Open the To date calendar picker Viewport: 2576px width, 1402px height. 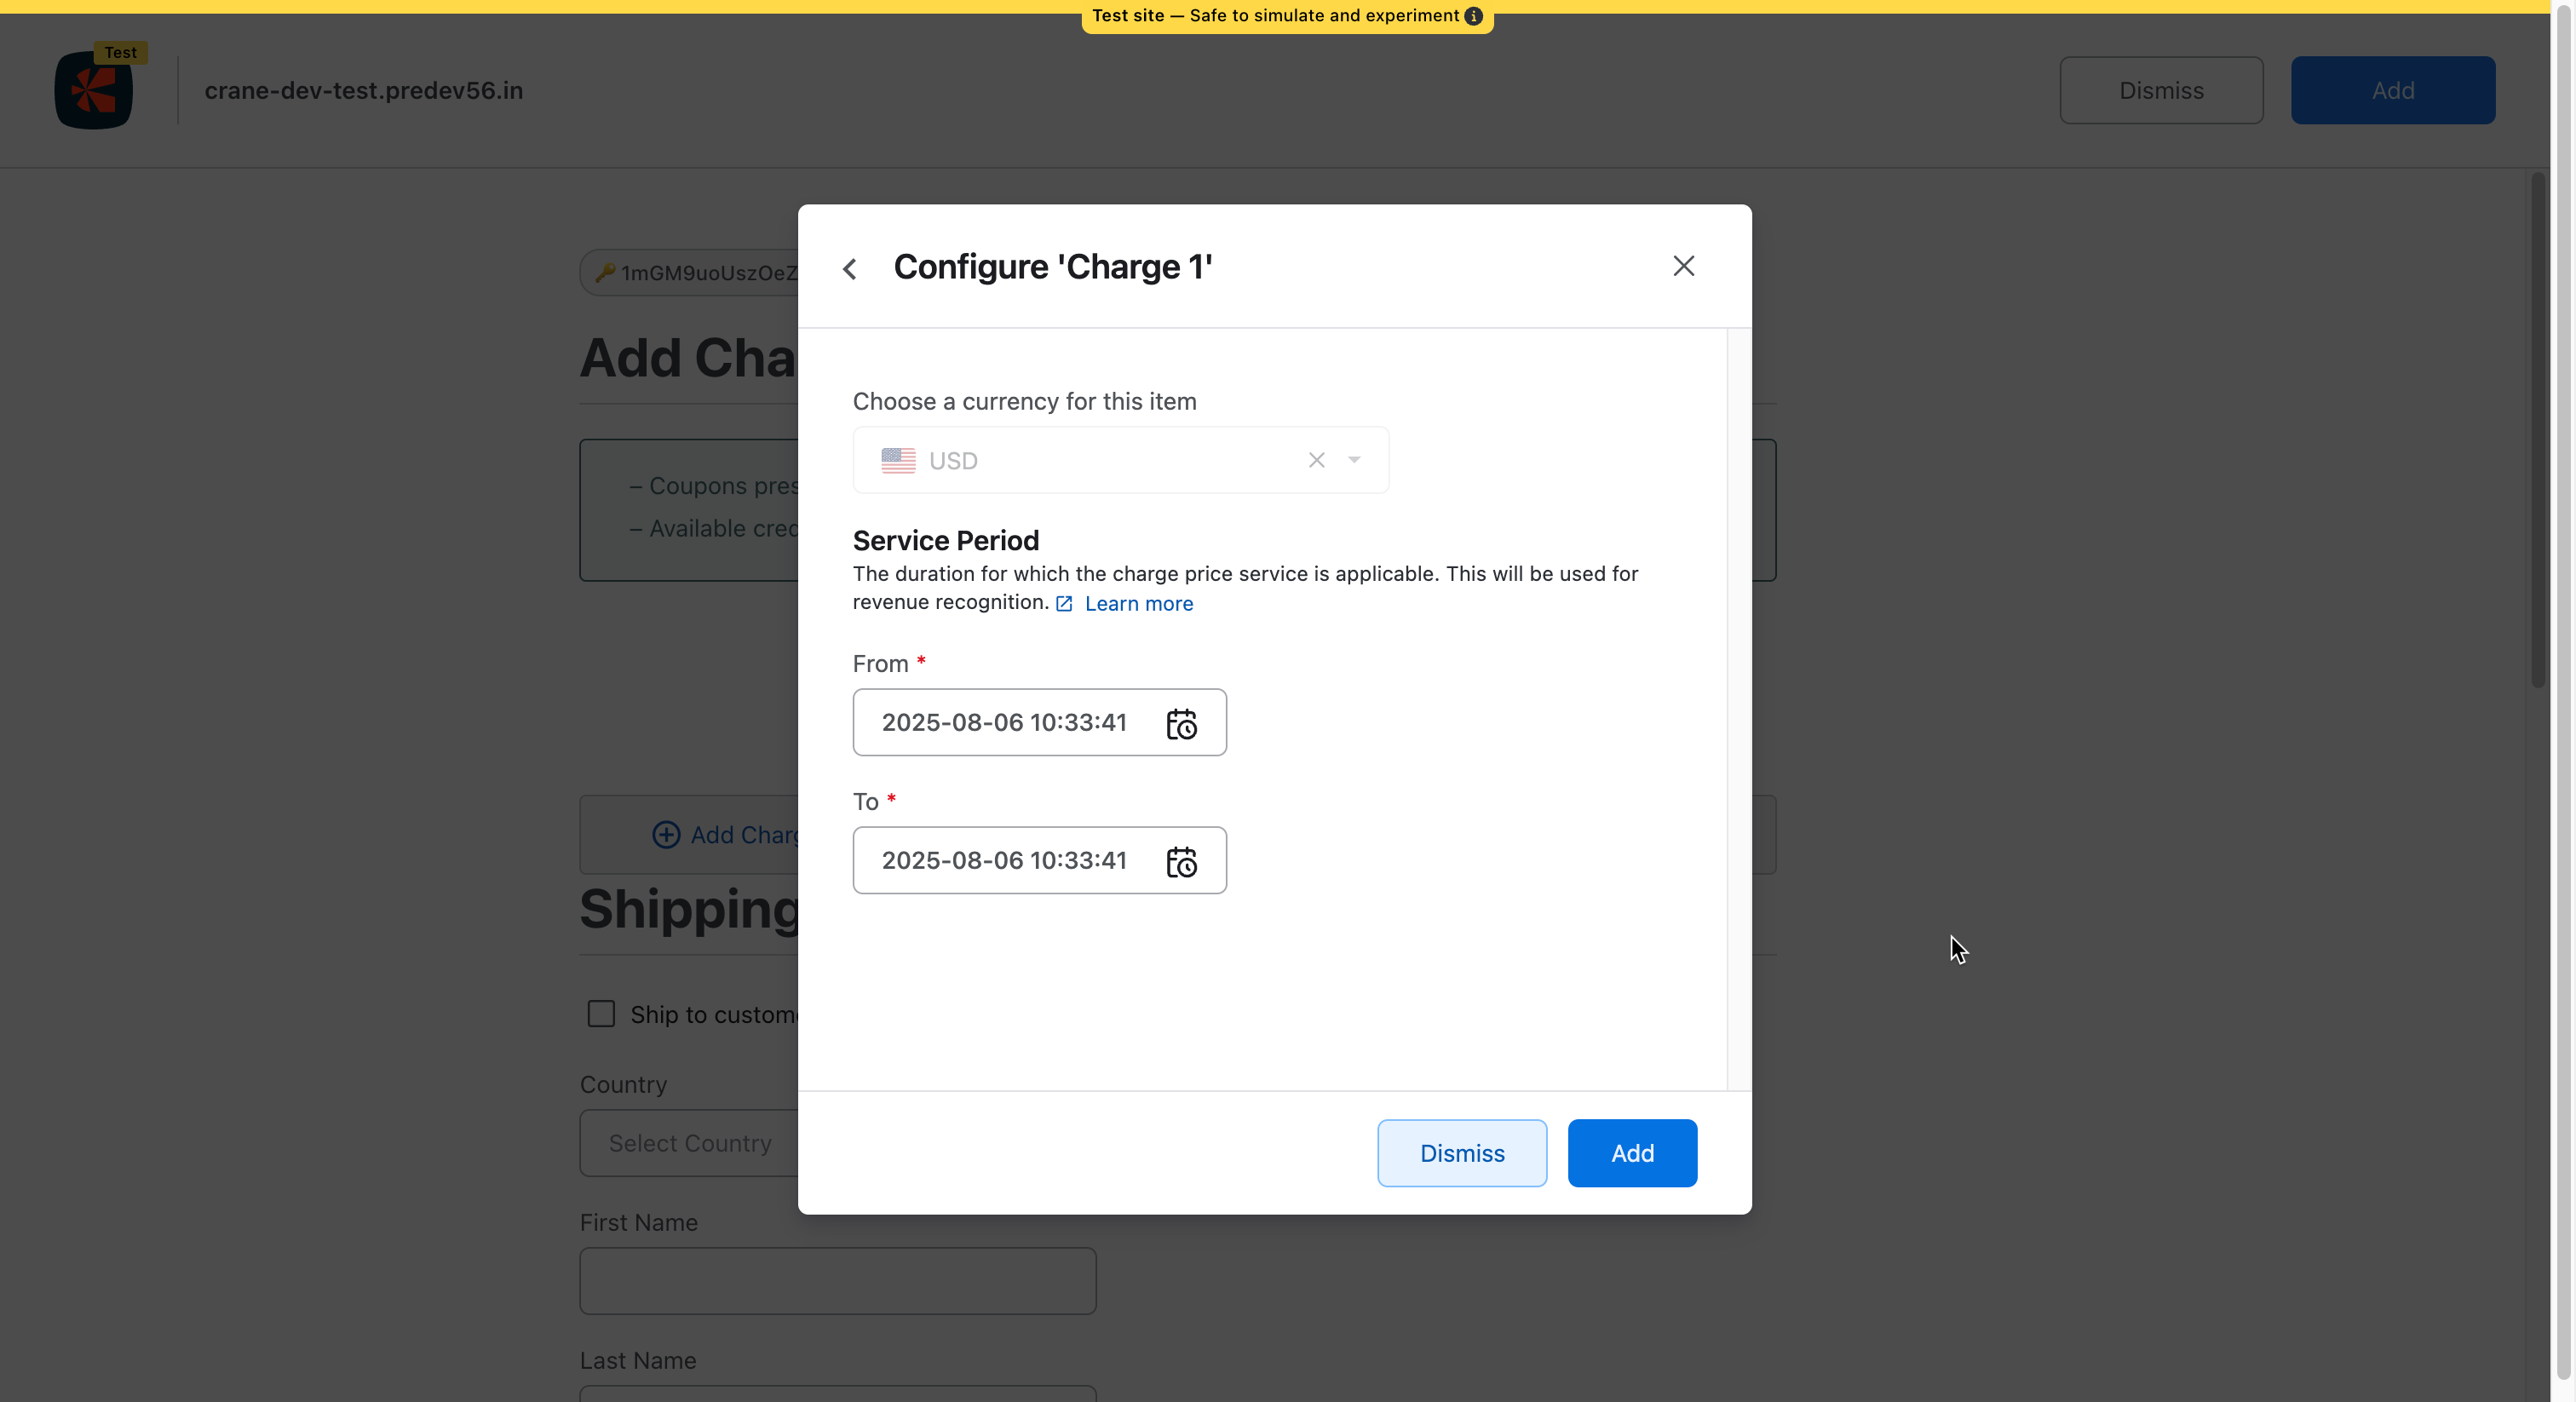click(1181, 861)
